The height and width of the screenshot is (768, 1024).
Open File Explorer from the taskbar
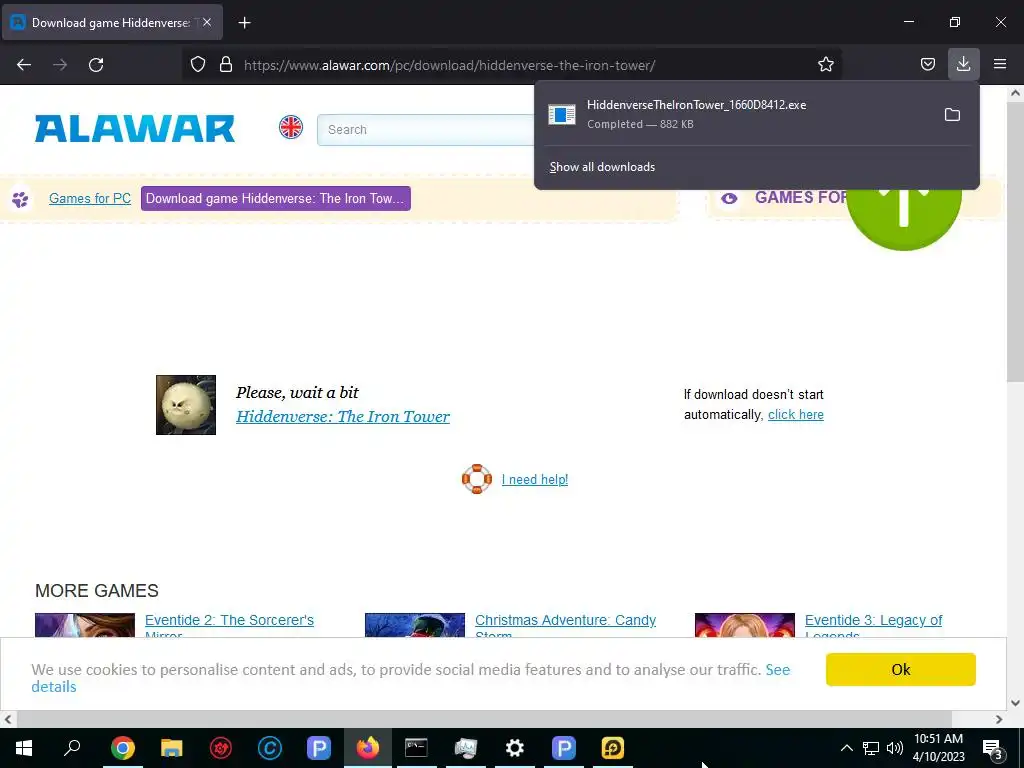171,748
